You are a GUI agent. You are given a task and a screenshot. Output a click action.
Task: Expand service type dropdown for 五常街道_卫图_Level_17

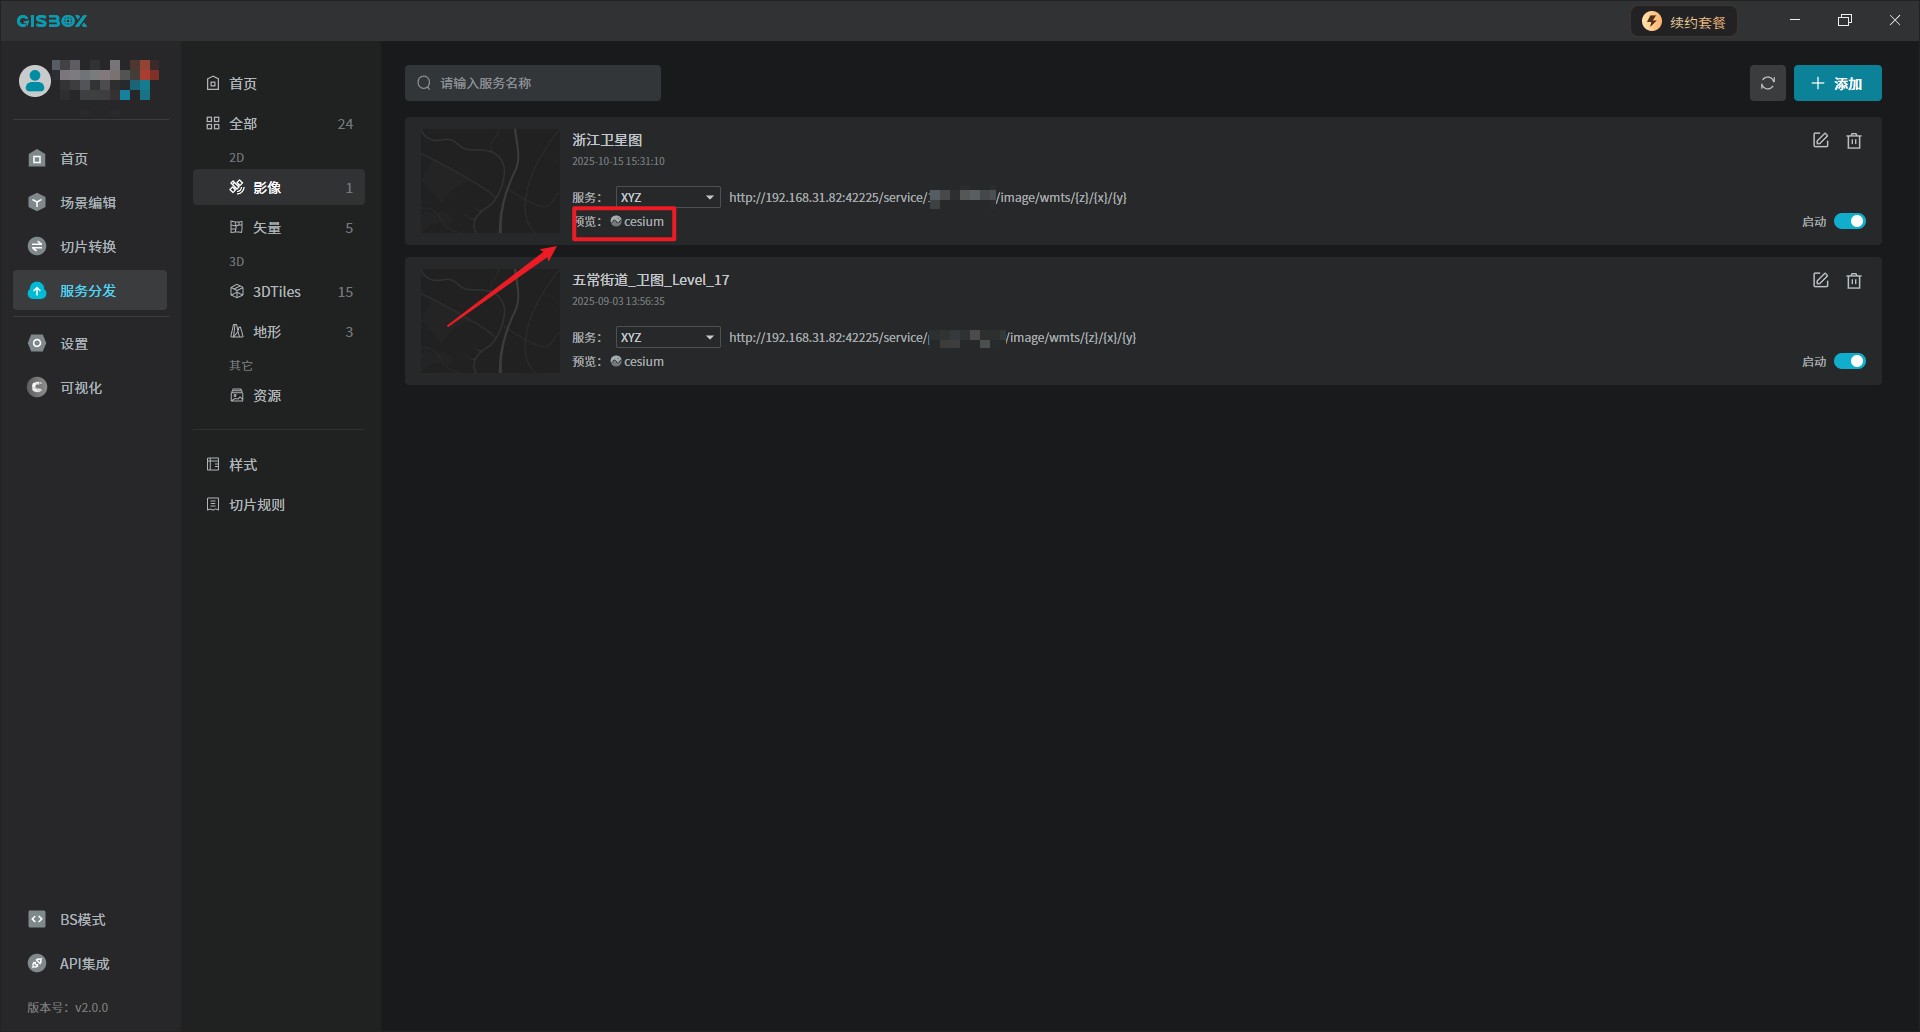(x=667, y=338)
